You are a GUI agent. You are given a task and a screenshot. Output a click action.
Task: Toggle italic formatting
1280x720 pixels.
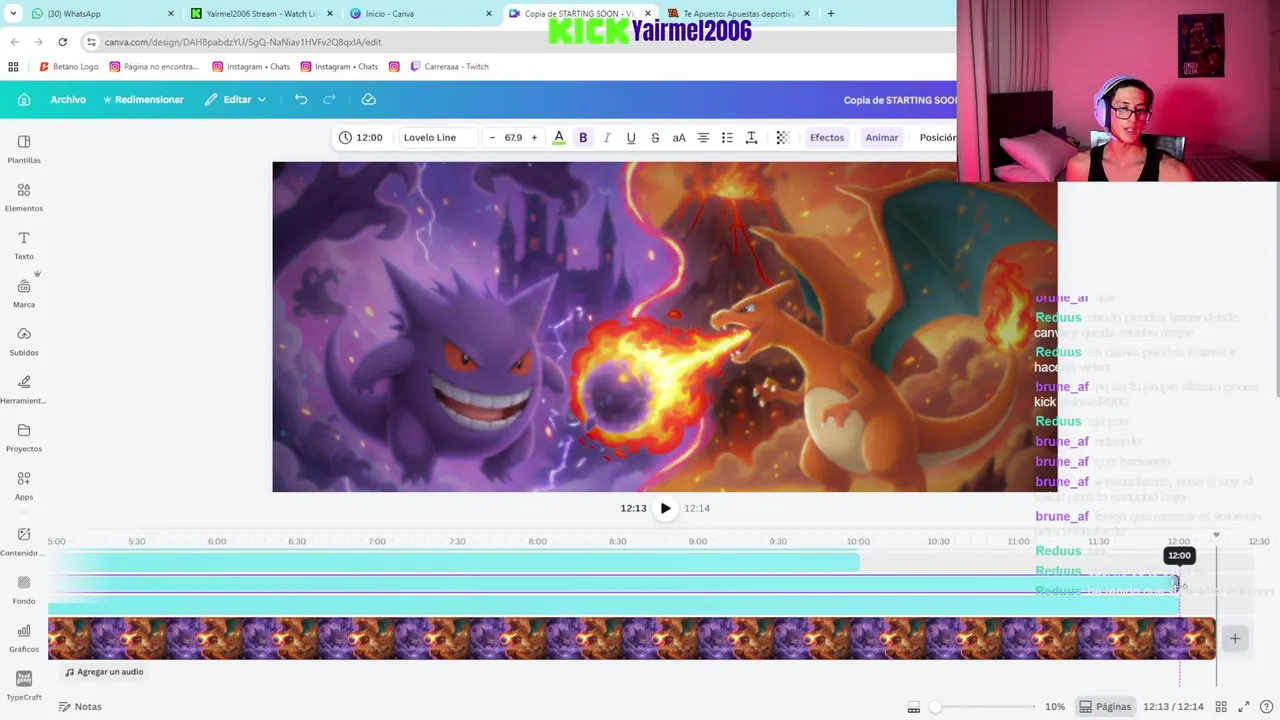coord(607,137)
